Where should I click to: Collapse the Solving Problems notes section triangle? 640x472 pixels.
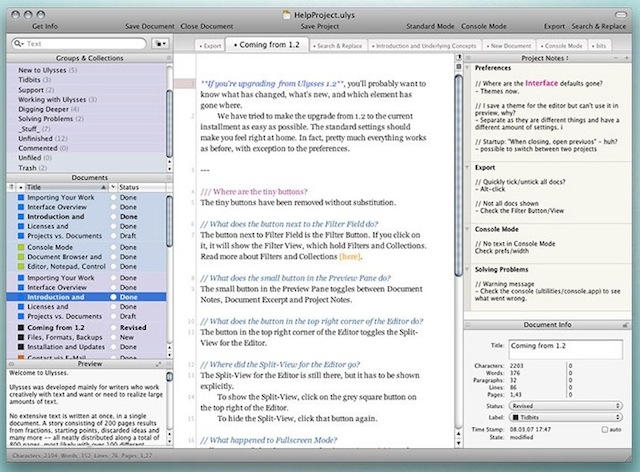click(468, 269)
